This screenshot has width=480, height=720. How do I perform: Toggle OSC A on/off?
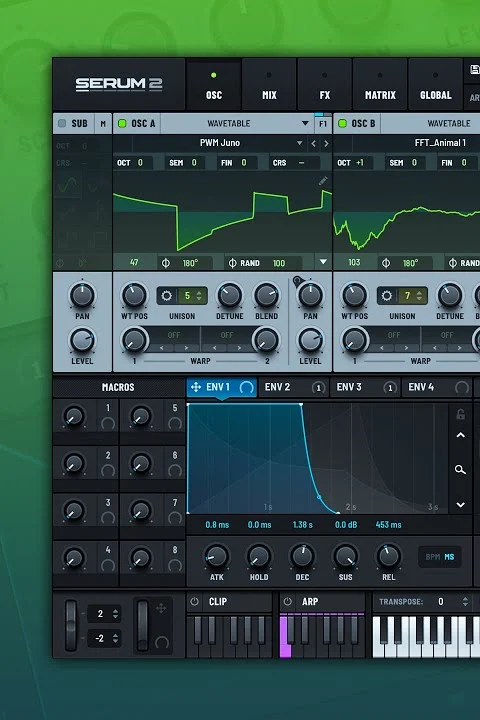coord(122,123)
